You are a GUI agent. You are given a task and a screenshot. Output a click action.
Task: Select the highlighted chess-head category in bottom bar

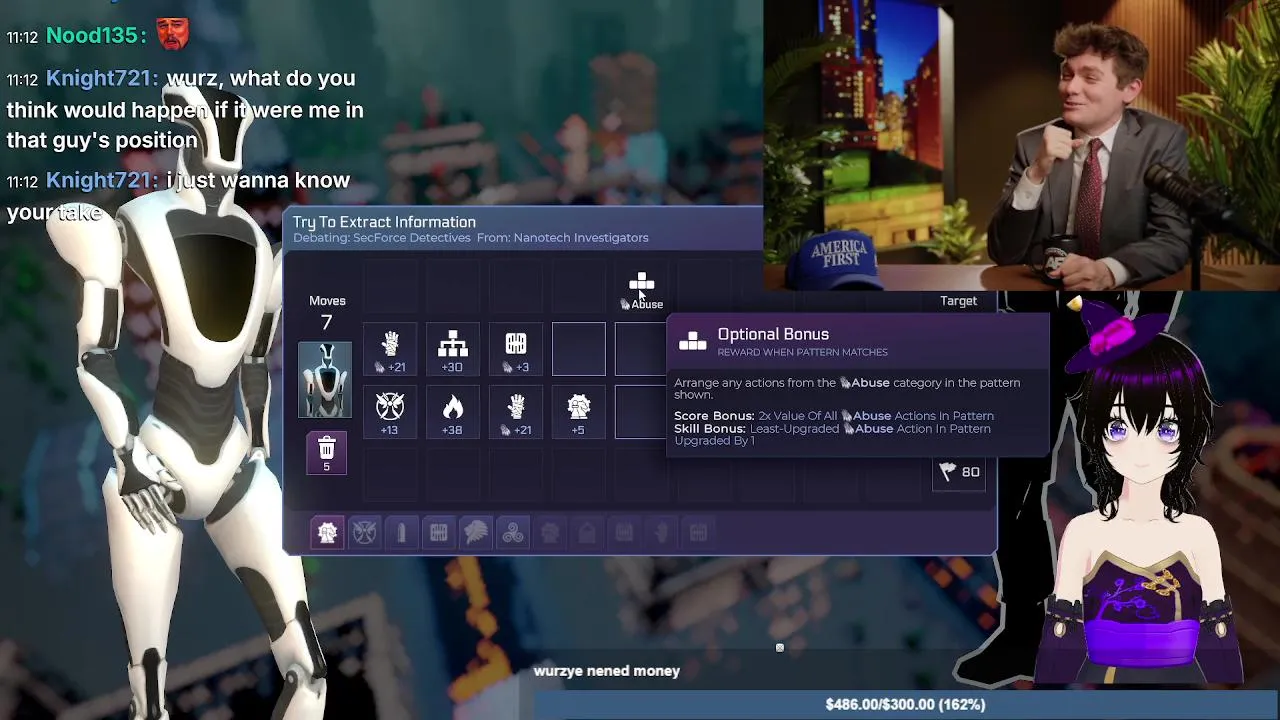(x=327, y=533)
